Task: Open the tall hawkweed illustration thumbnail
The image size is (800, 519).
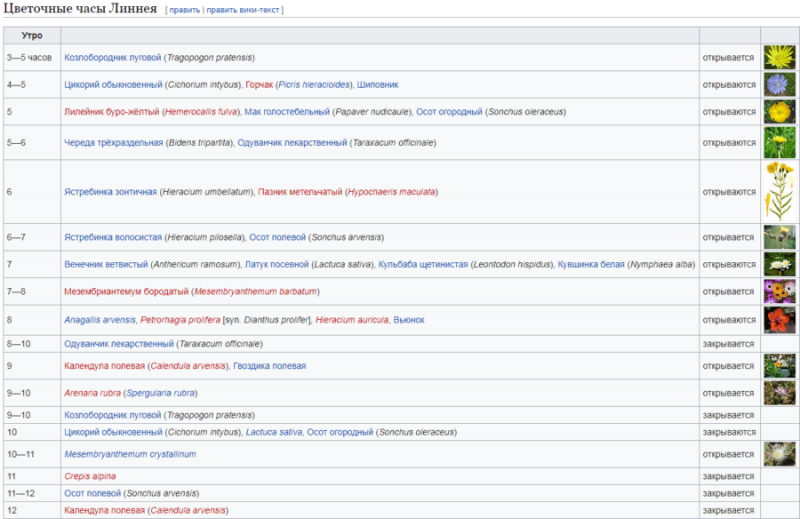Action: pyautogui.click(x=780, y=191)
